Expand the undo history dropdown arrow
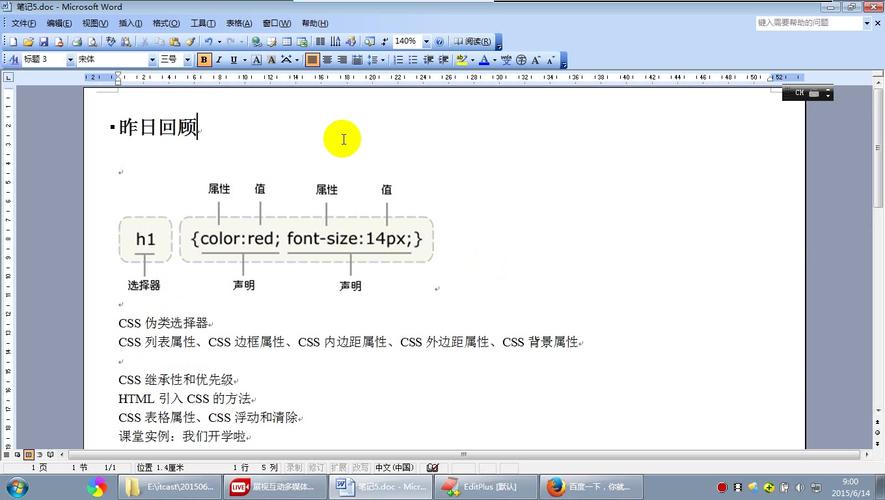Viewport: 885px width, 500px height. (219, 41)
